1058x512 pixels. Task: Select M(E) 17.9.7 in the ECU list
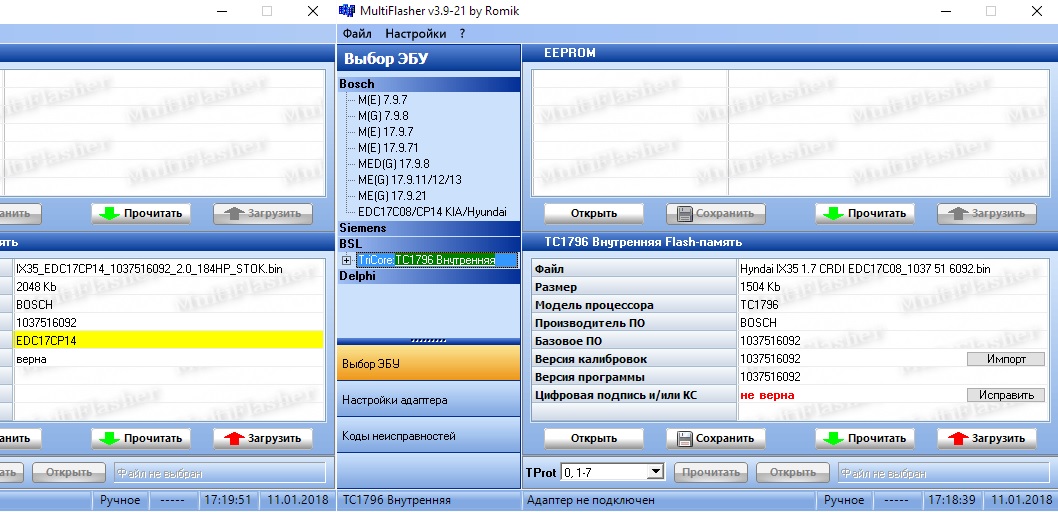pyautogui.click(x=385, y=132)
